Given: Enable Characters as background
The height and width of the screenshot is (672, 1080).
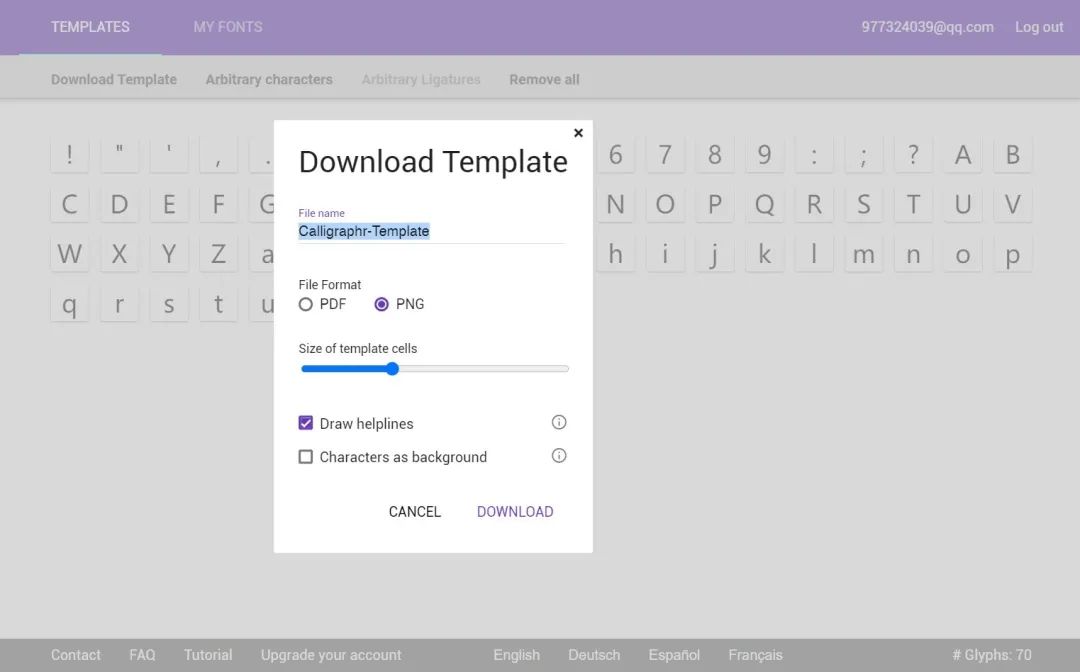Looking at the screenshot, I should click(306, 456).
